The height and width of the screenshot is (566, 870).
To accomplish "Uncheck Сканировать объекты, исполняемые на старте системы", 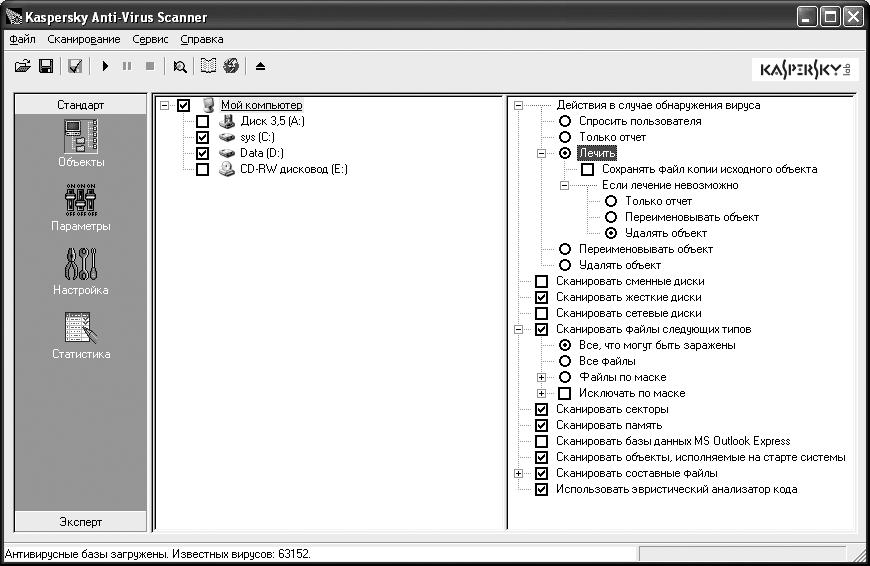I will pyautogui.click(x=542, y=458).
